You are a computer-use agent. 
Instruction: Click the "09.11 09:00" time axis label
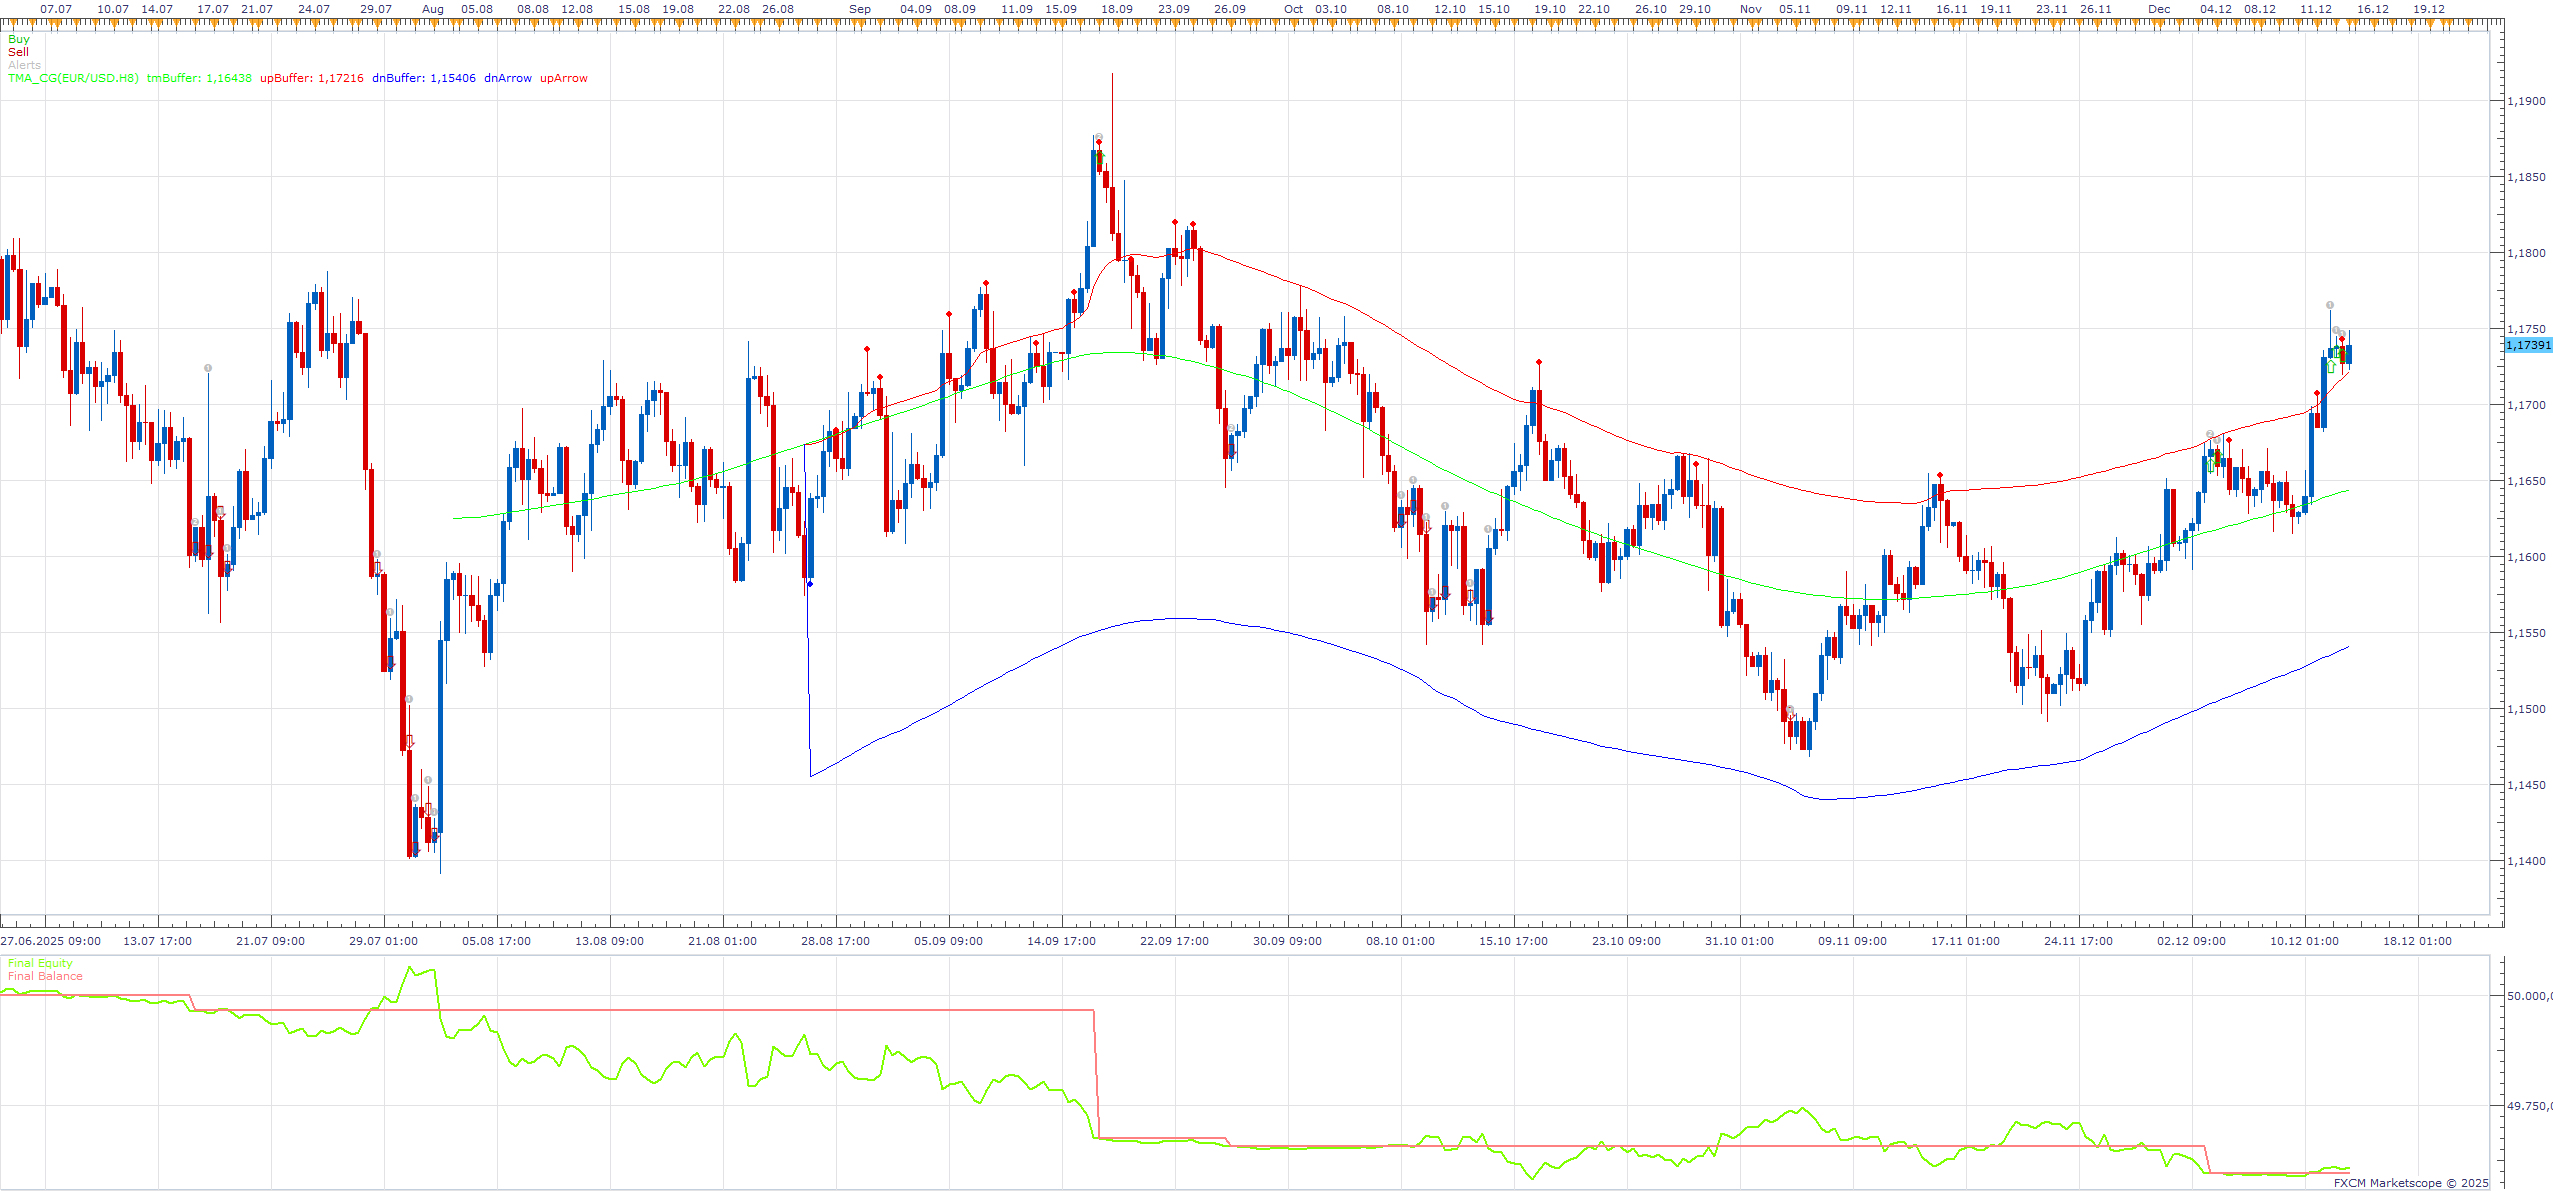[x=1852, y=941]
